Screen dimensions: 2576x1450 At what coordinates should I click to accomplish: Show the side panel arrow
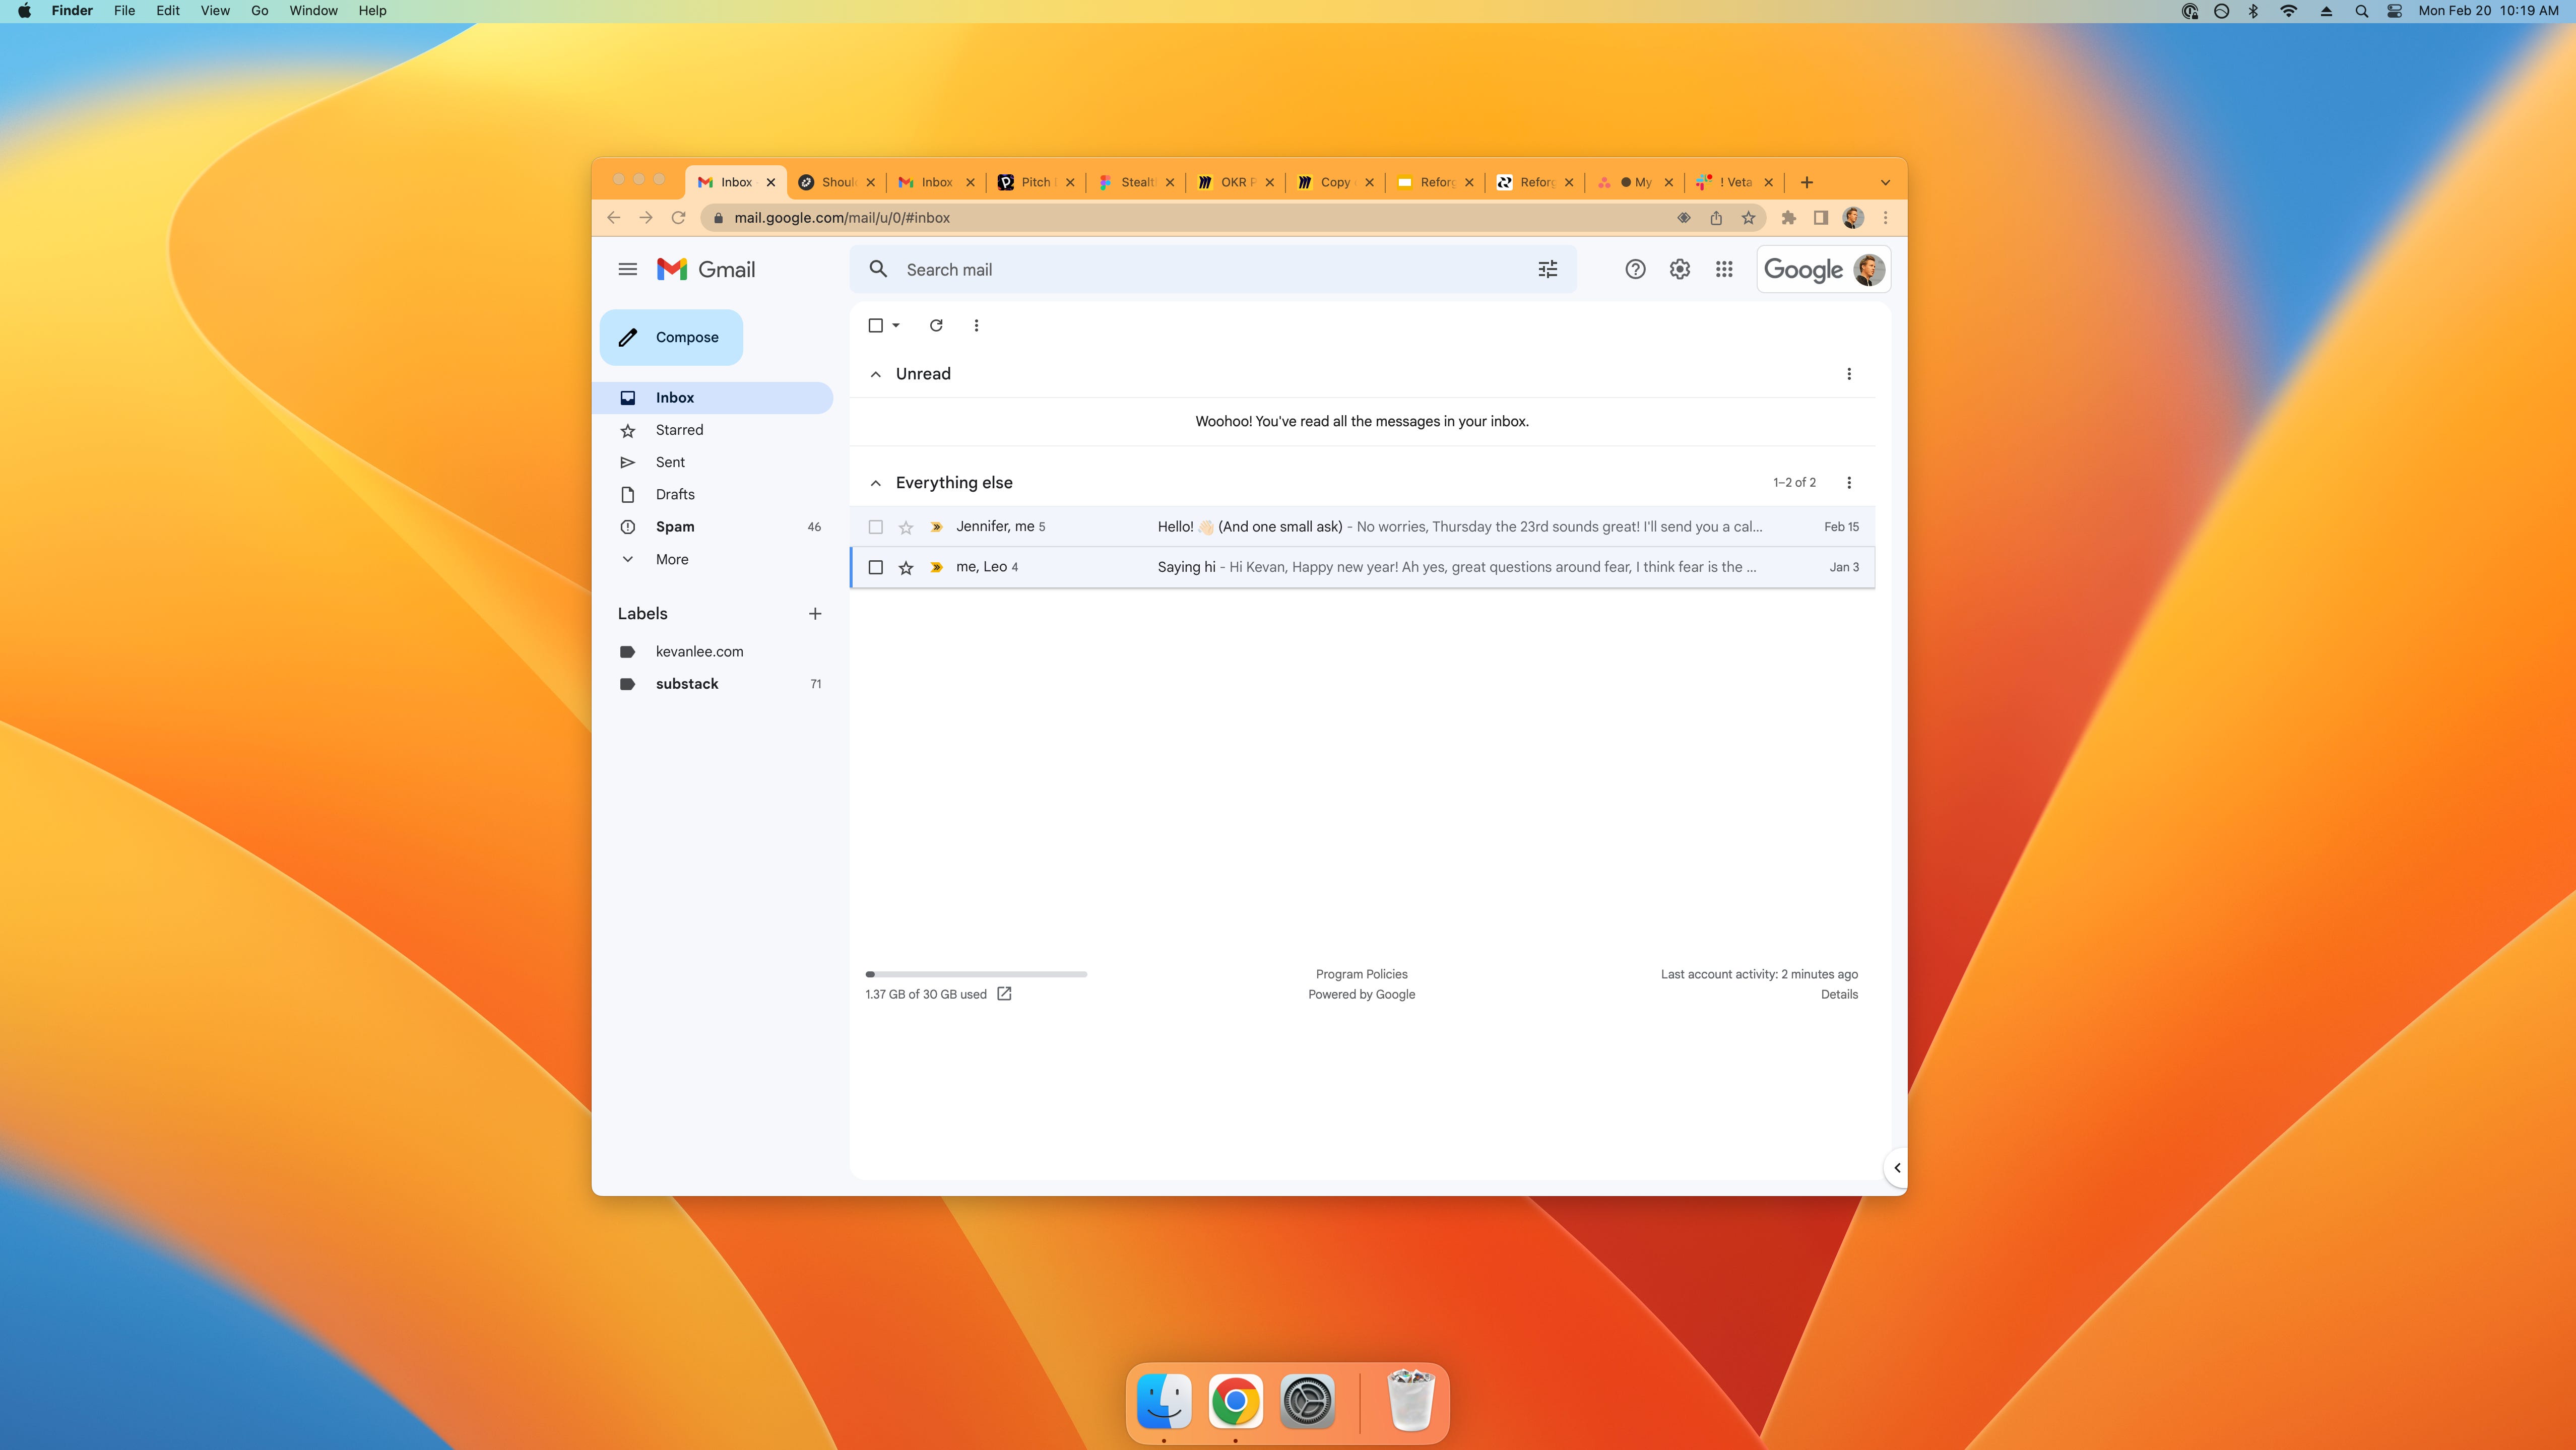pos(1896,1167)
